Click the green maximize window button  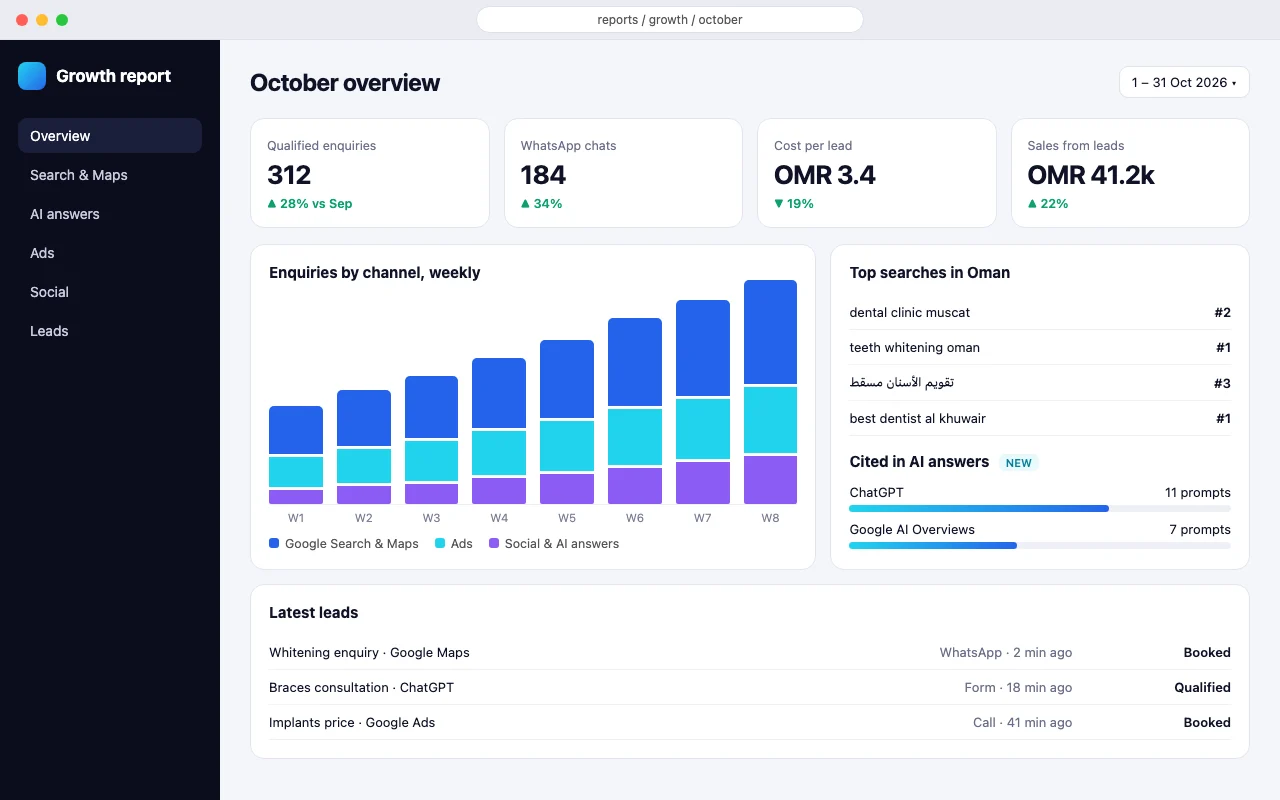tap(62, 20)
